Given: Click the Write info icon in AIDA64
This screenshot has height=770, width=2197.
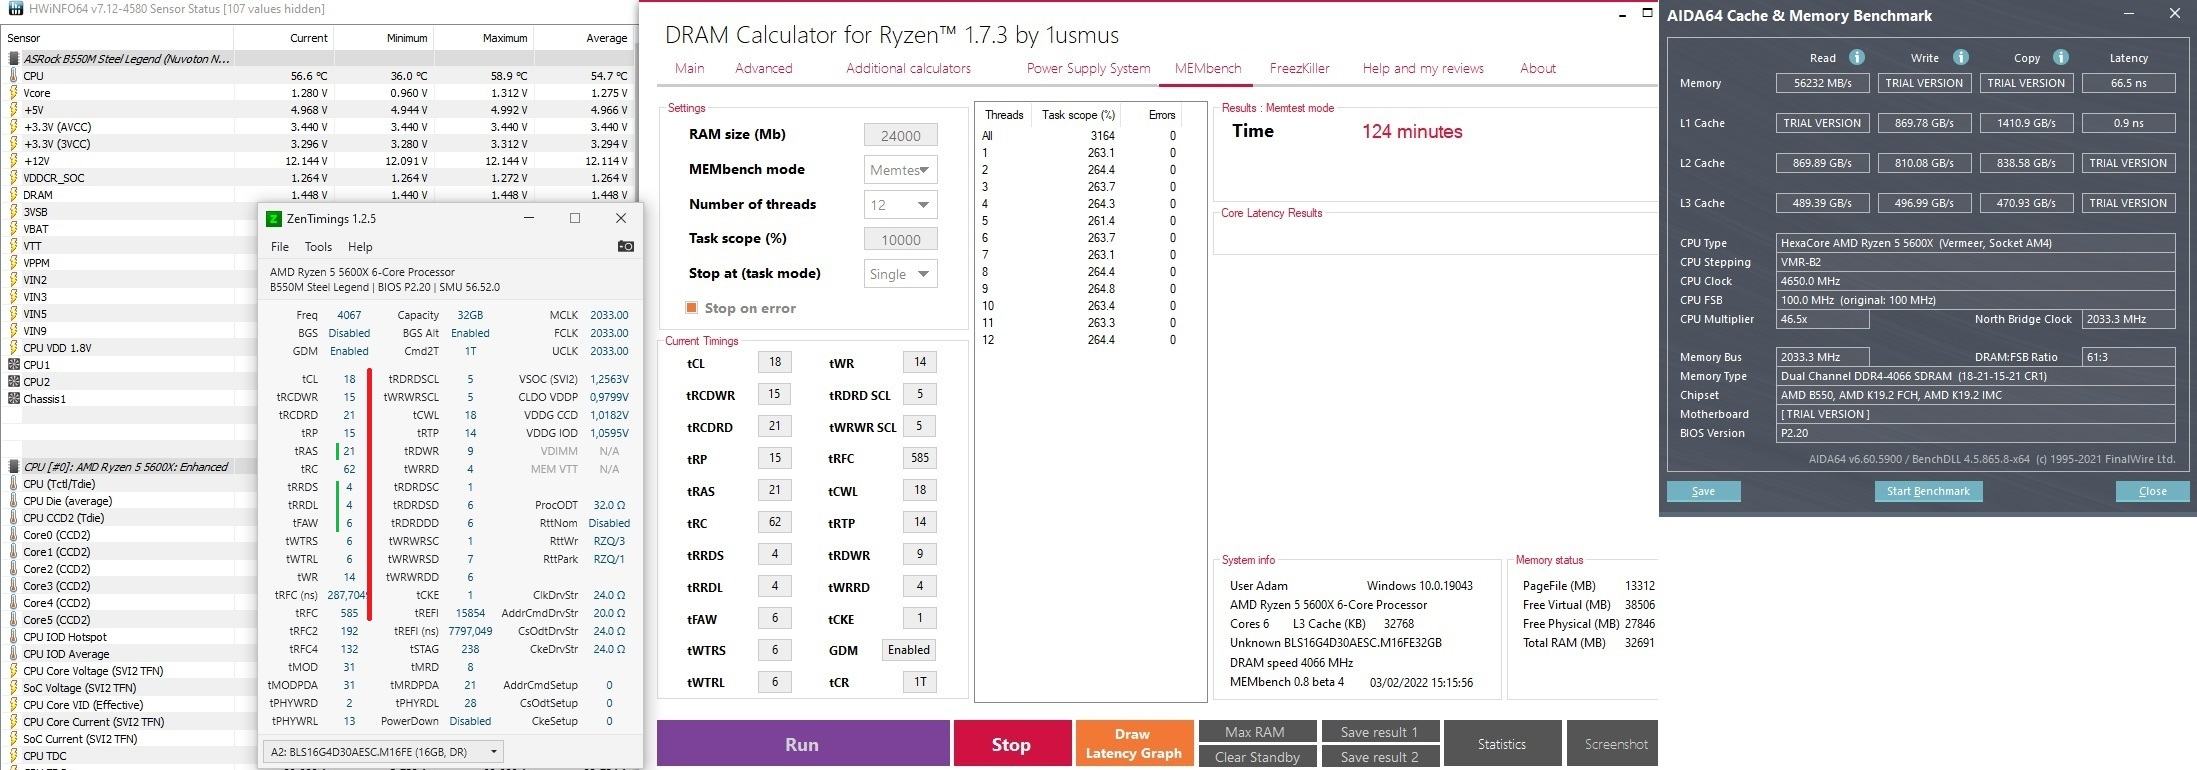Looking at the screenshot, I should 1961,57.
